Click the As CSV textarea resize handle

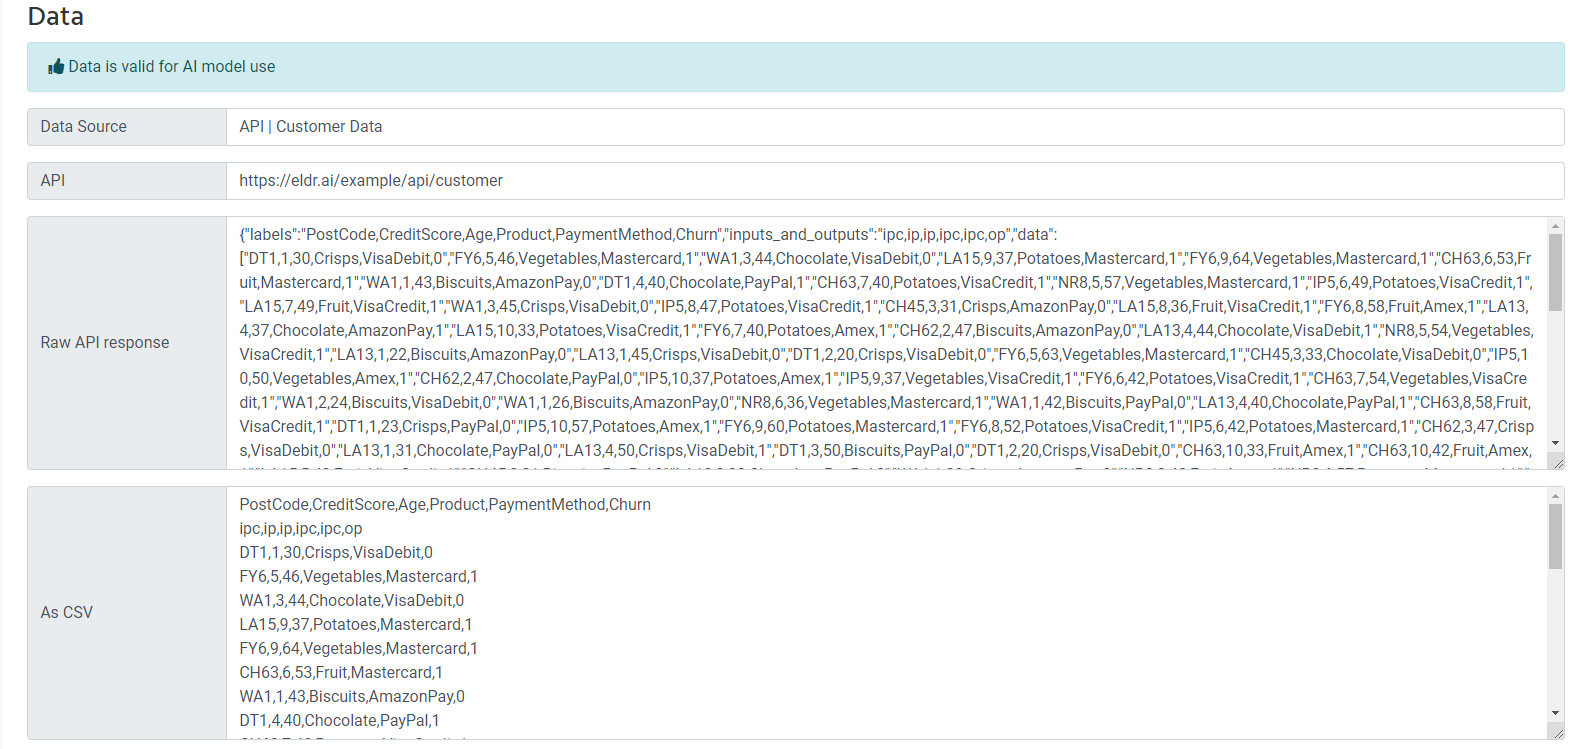[1556, 732]
